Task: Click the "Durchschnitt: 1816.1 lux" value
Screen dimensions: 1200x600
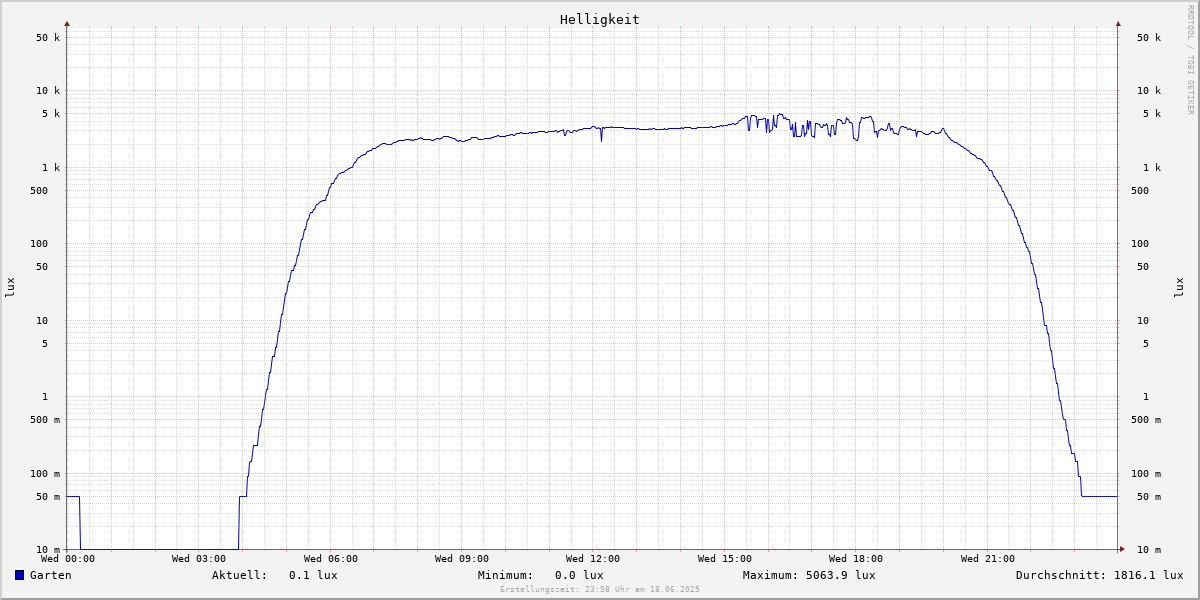Action: pos(1100,575)
